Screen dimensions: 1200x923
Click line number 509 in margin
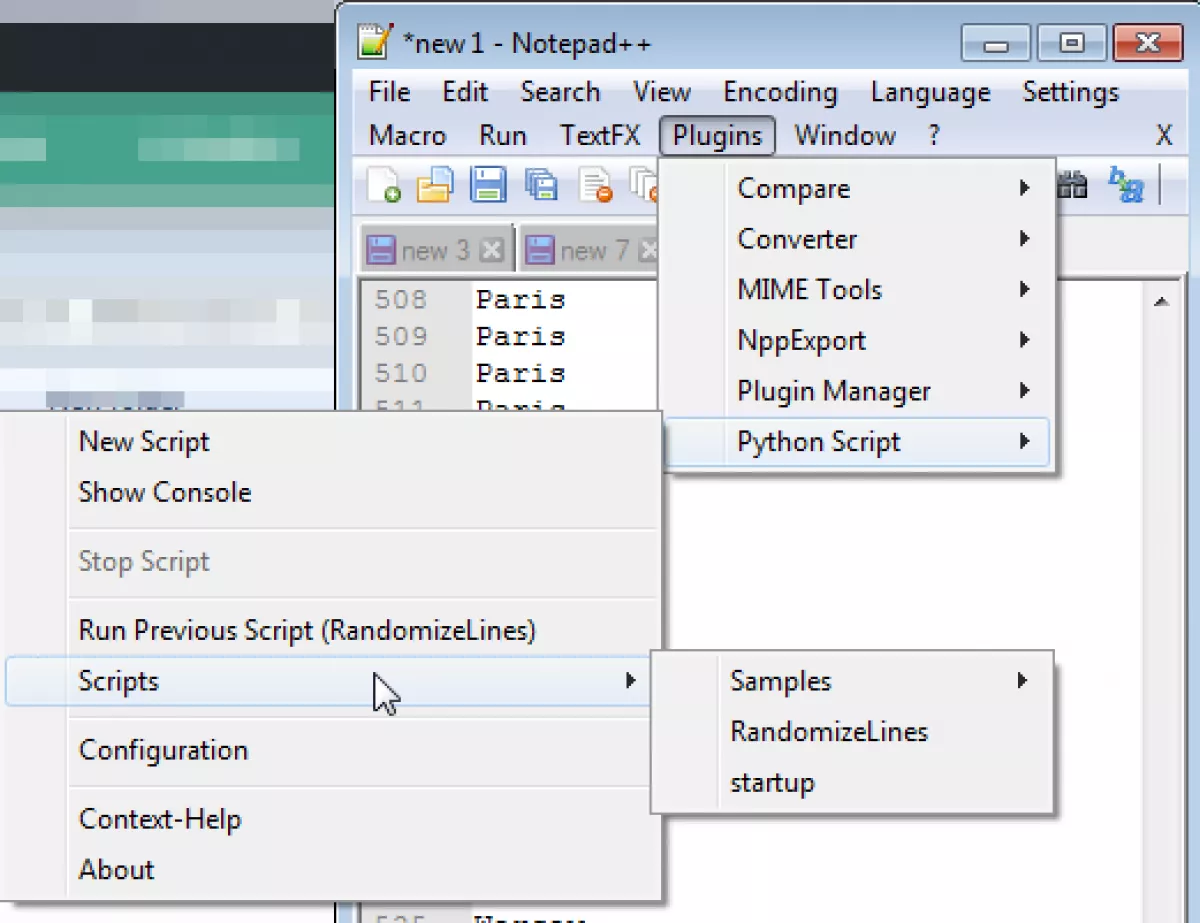coord(401,336)
